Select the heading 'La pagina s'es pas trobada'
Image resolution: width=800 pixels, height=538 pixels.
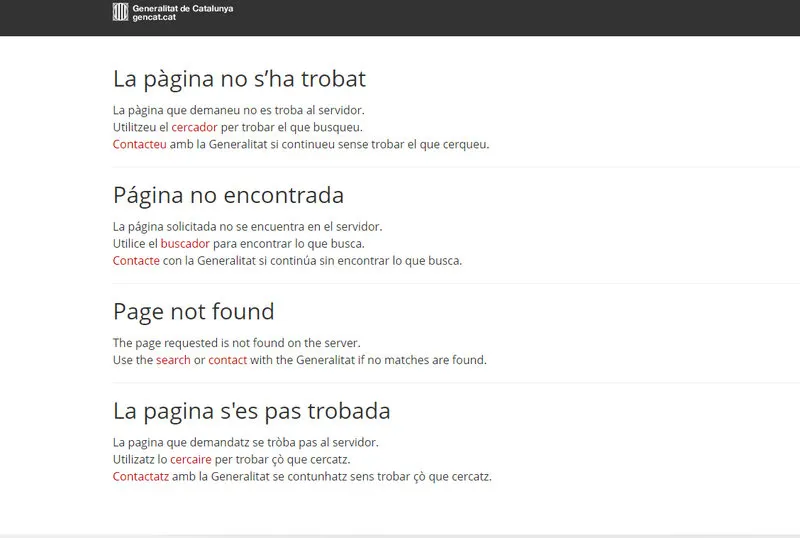[x=252, y=411]
